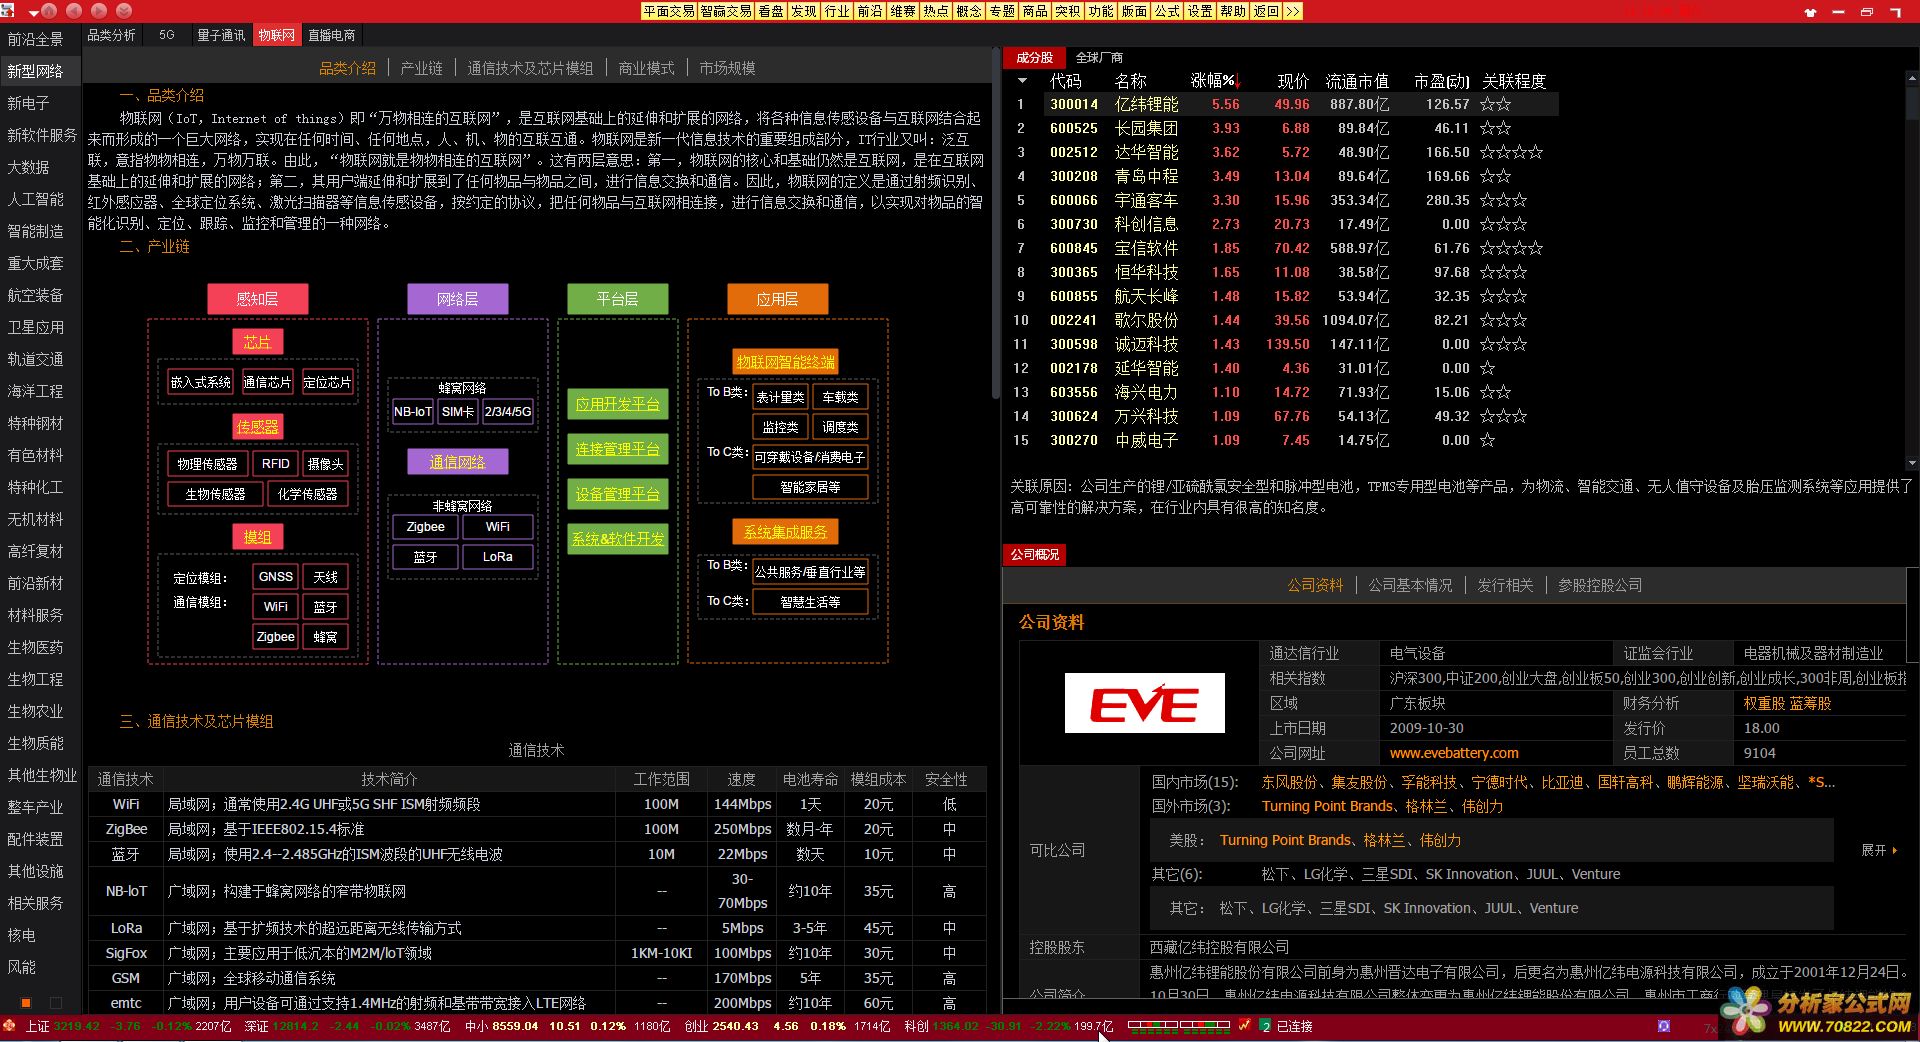The height and width of the screenshot is (1042, 1920).
Task: Click the red-green market breadth bar in status bar
Action: 1179,1025
